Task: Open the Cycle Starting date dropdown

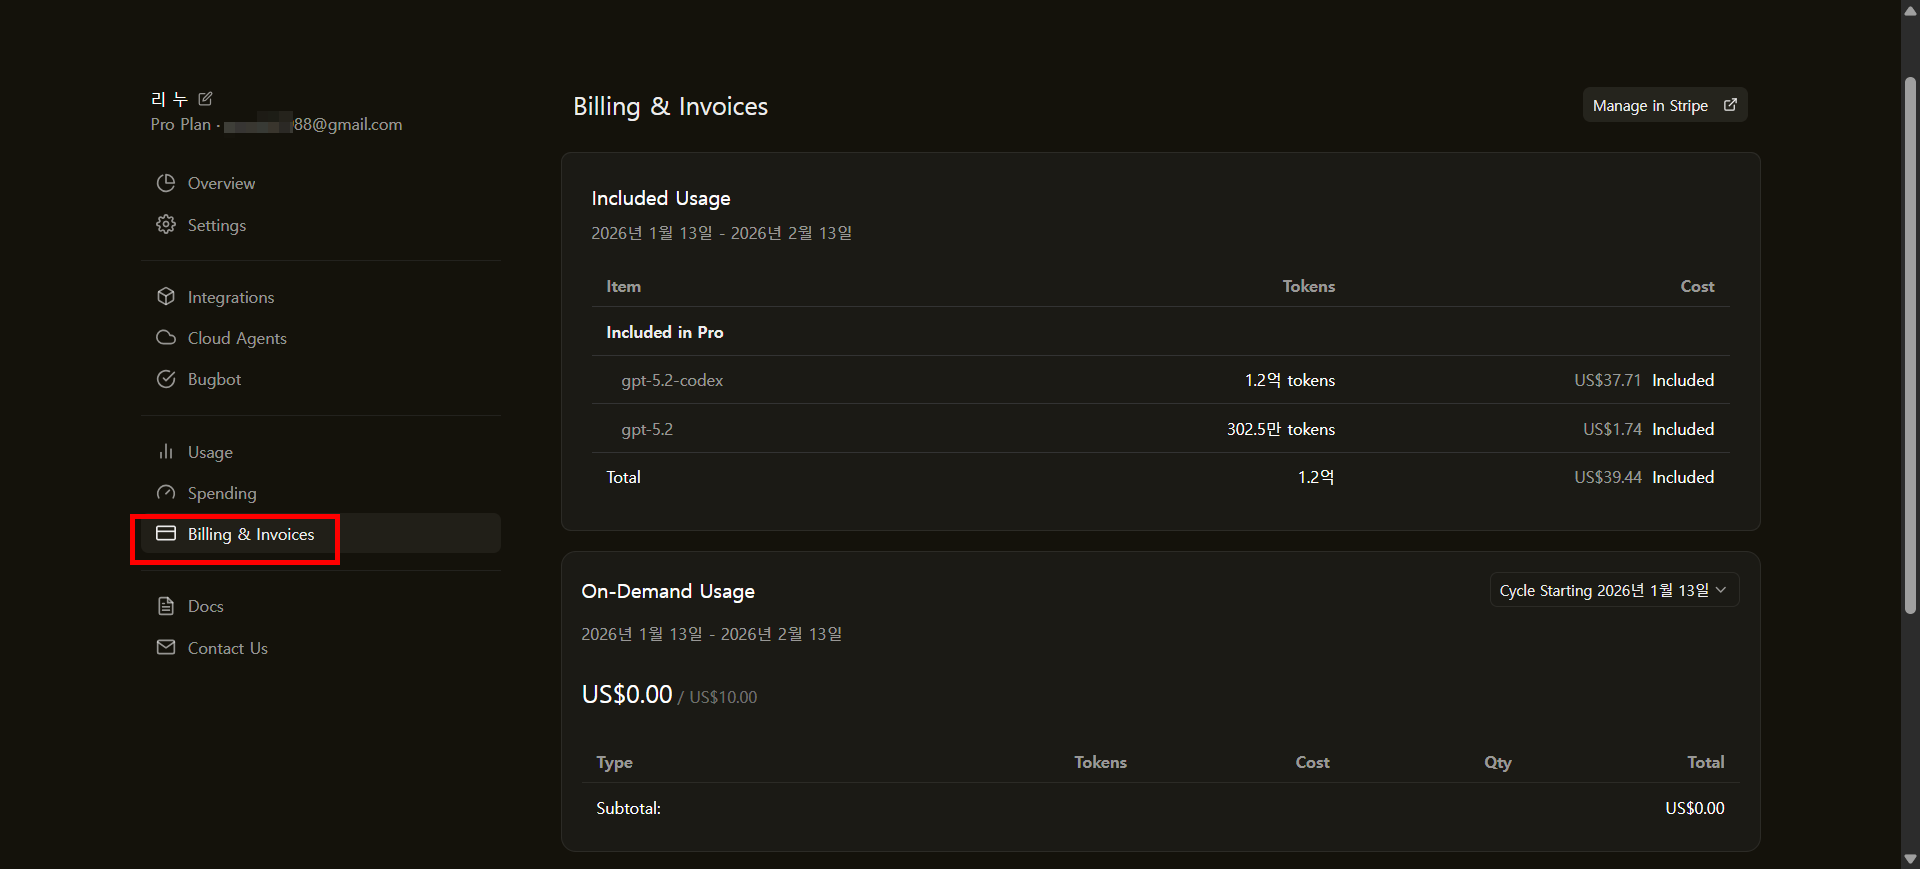Action: (1613, 590)
